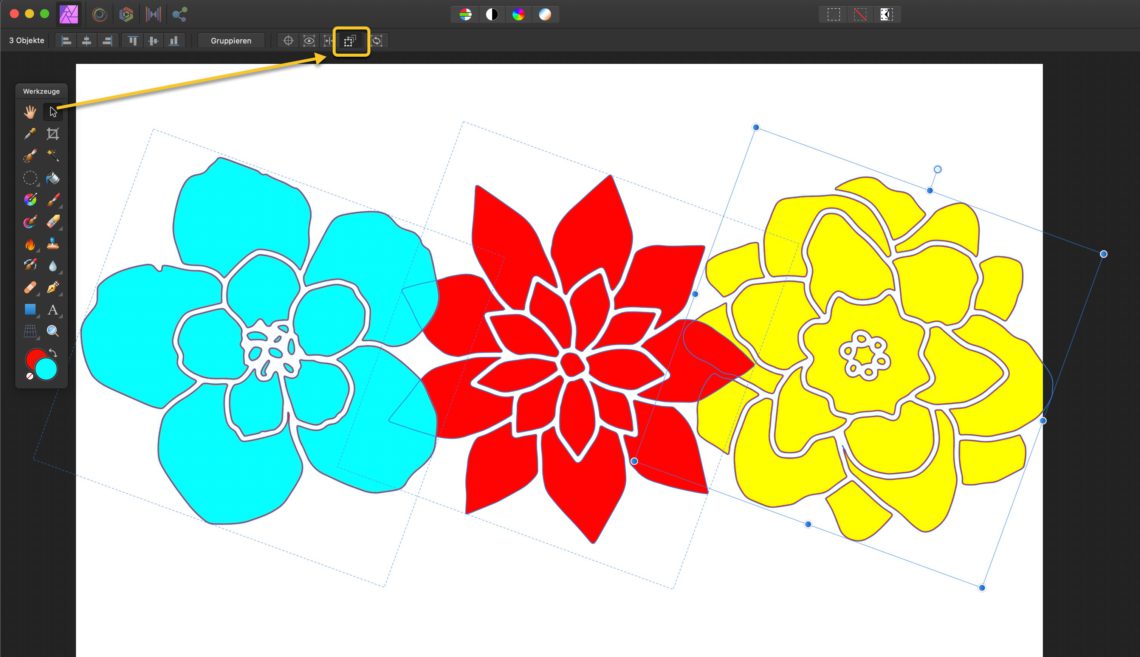Screen dimensions: 1140x657
Task: Select the Zoom magnifier tool
Action: (x=52, y=331)
